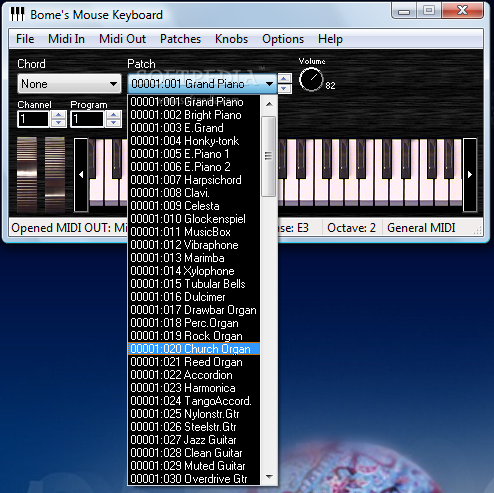
Task: Select 00001:021 Reed Organ patch
Action: [194, 362]
